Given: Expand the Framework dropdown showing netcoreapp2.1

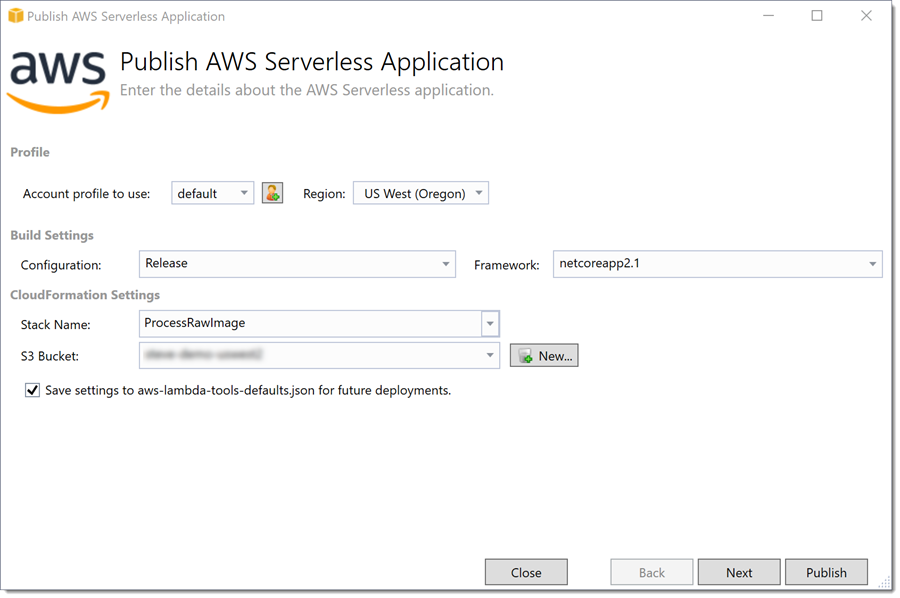Looking at the screenshot, I should point(717,264).
